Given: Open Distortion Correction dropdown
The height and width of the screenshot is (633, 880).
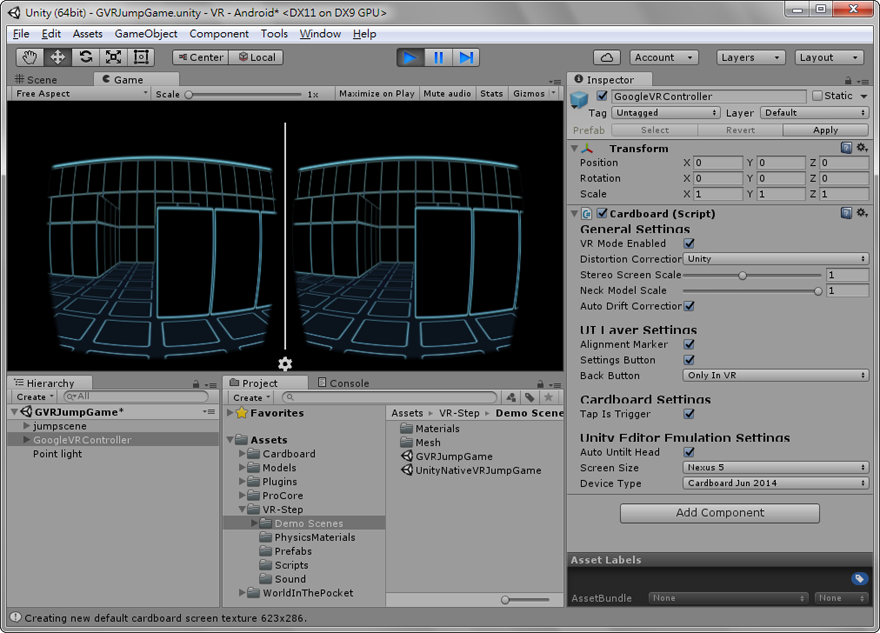Looking at the screenshot, I should (776, 259).
